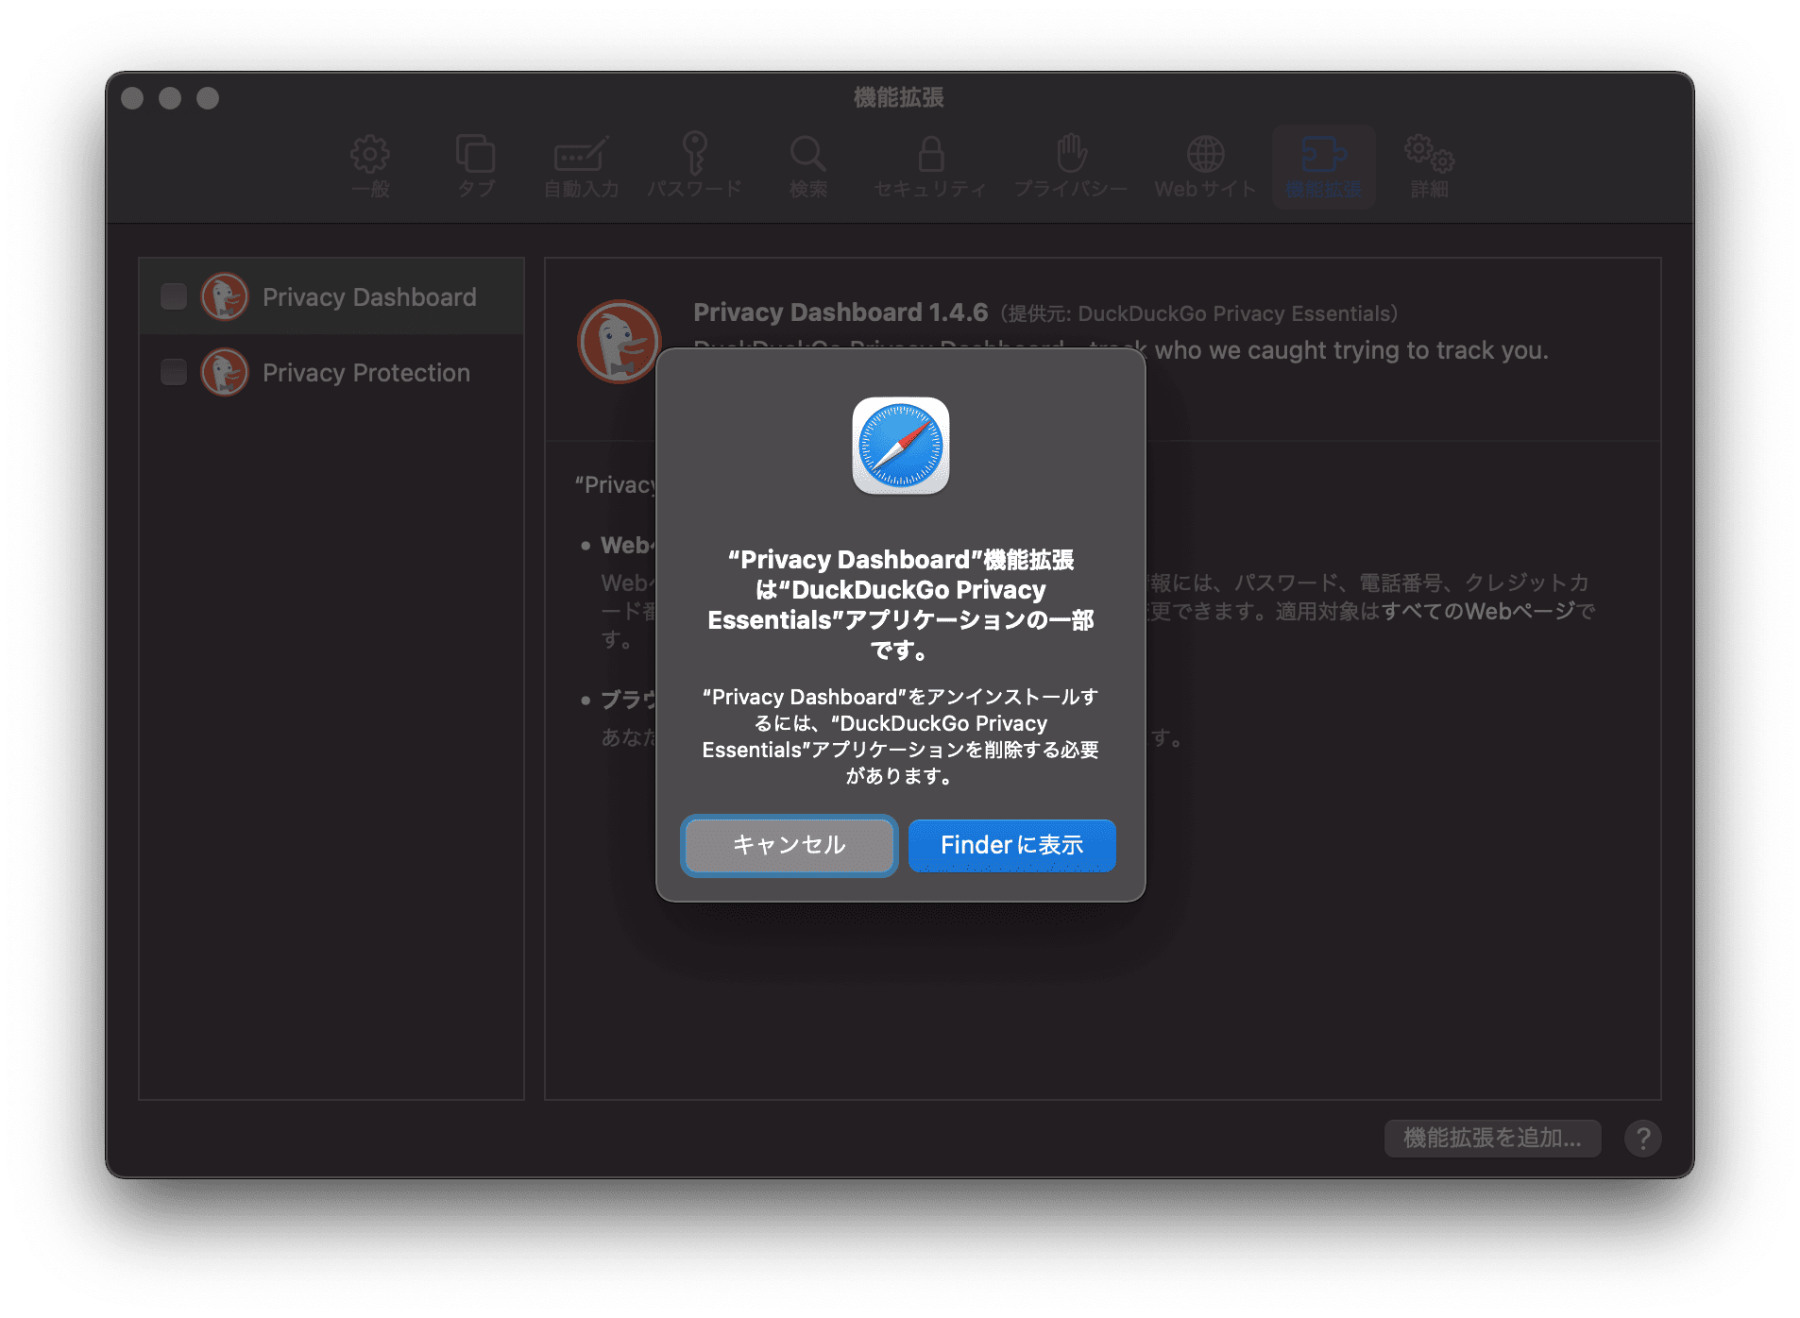This screenshot has height=1318, width=1800.
Task: Open the プライバシー (Privacy) hand icon tab
Action: (1070, 166)
